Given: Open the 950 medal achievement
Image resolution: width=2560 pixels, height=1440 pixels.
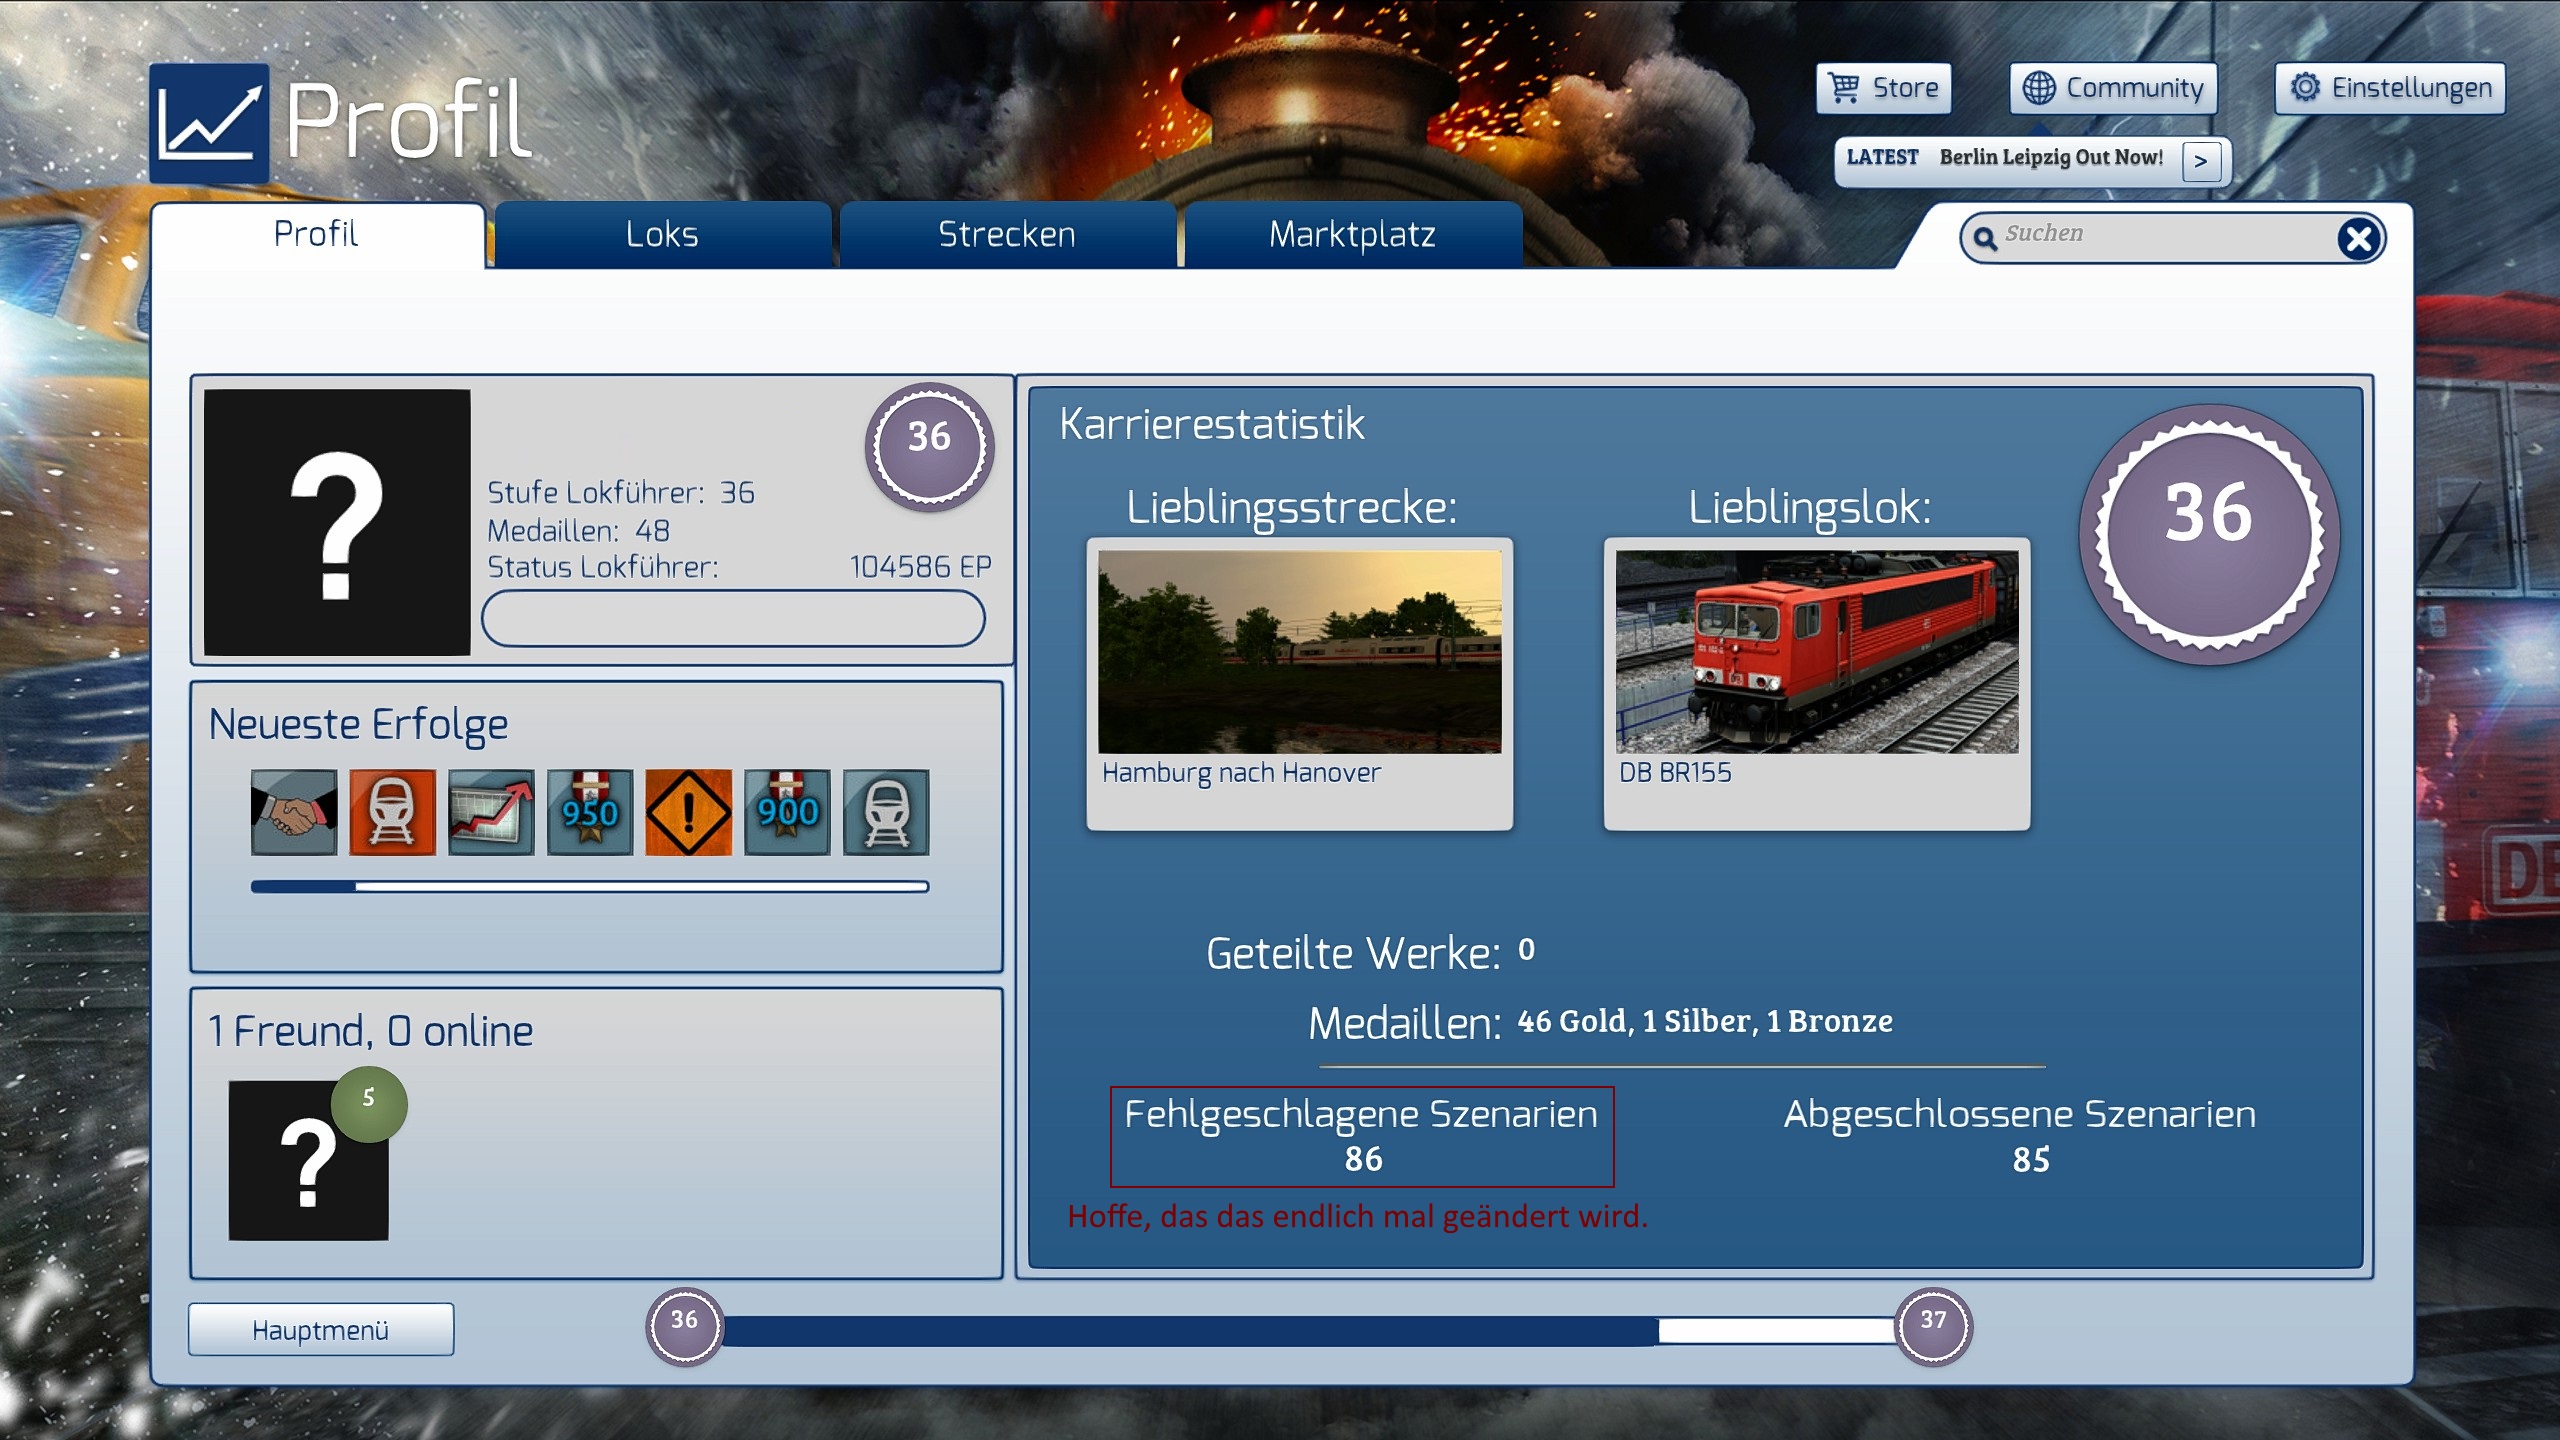Looking at the screenshot, I should [590, 812].
